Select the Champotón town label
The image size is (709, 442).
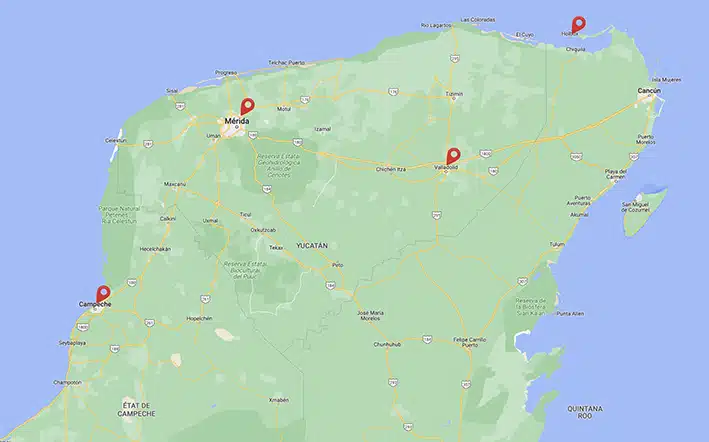(x=66, y=382)
